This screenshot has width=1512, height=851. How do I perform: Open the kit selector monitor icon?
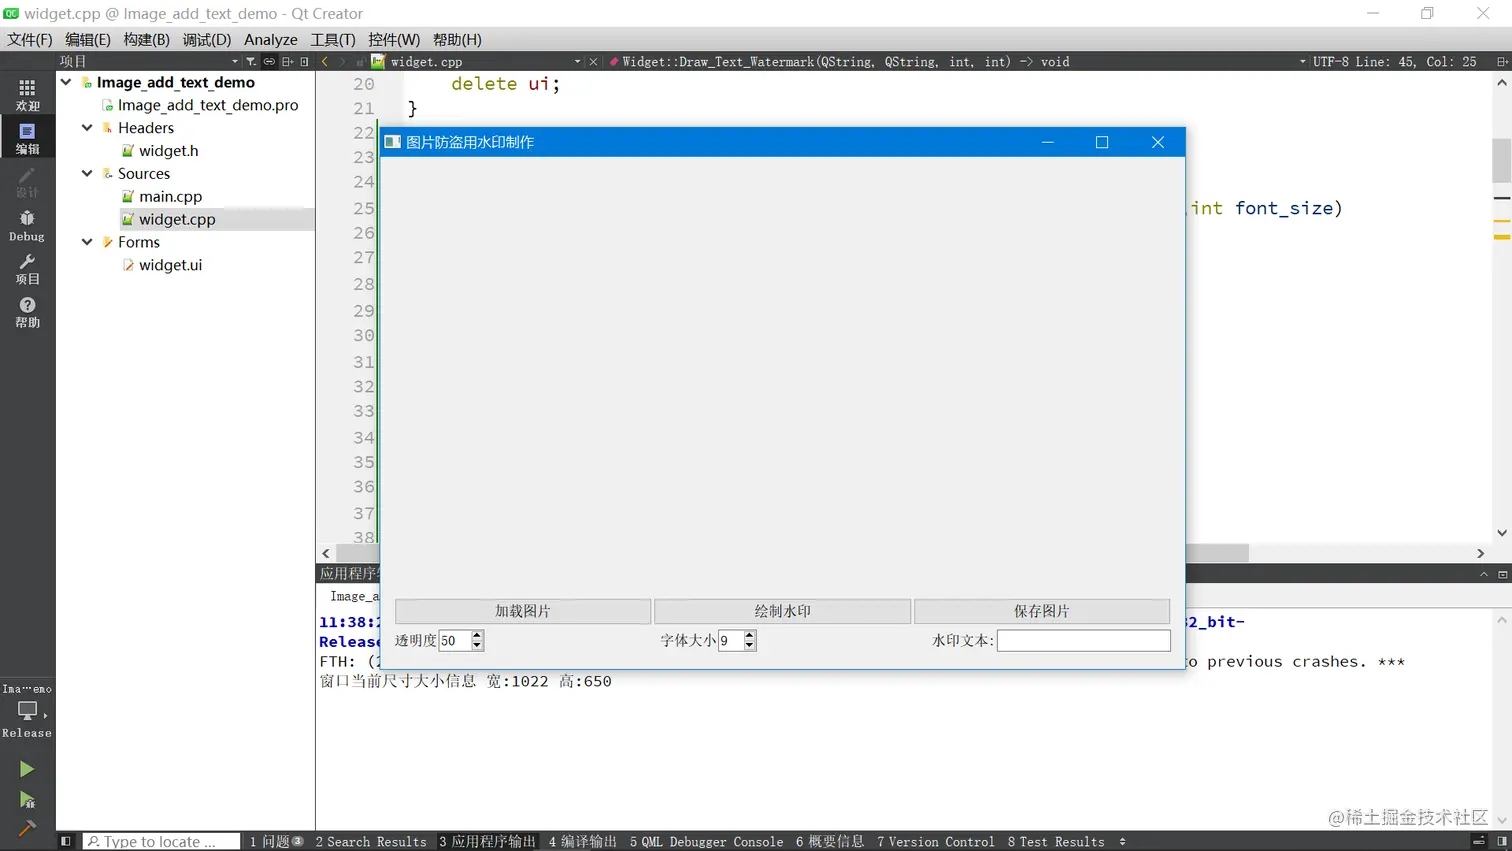pyautogui.click(x=27, y=711)
